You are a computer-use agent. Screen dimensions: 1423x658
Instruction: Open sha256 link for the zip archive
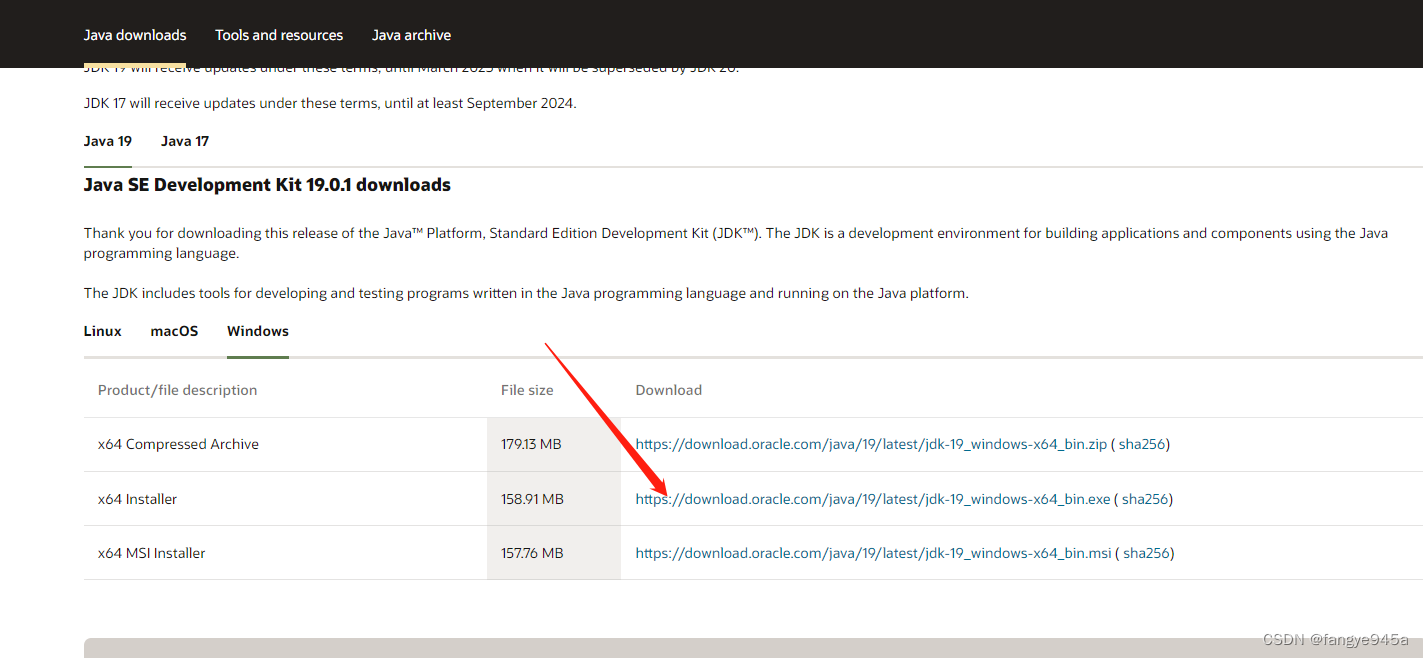point(1142,444)
